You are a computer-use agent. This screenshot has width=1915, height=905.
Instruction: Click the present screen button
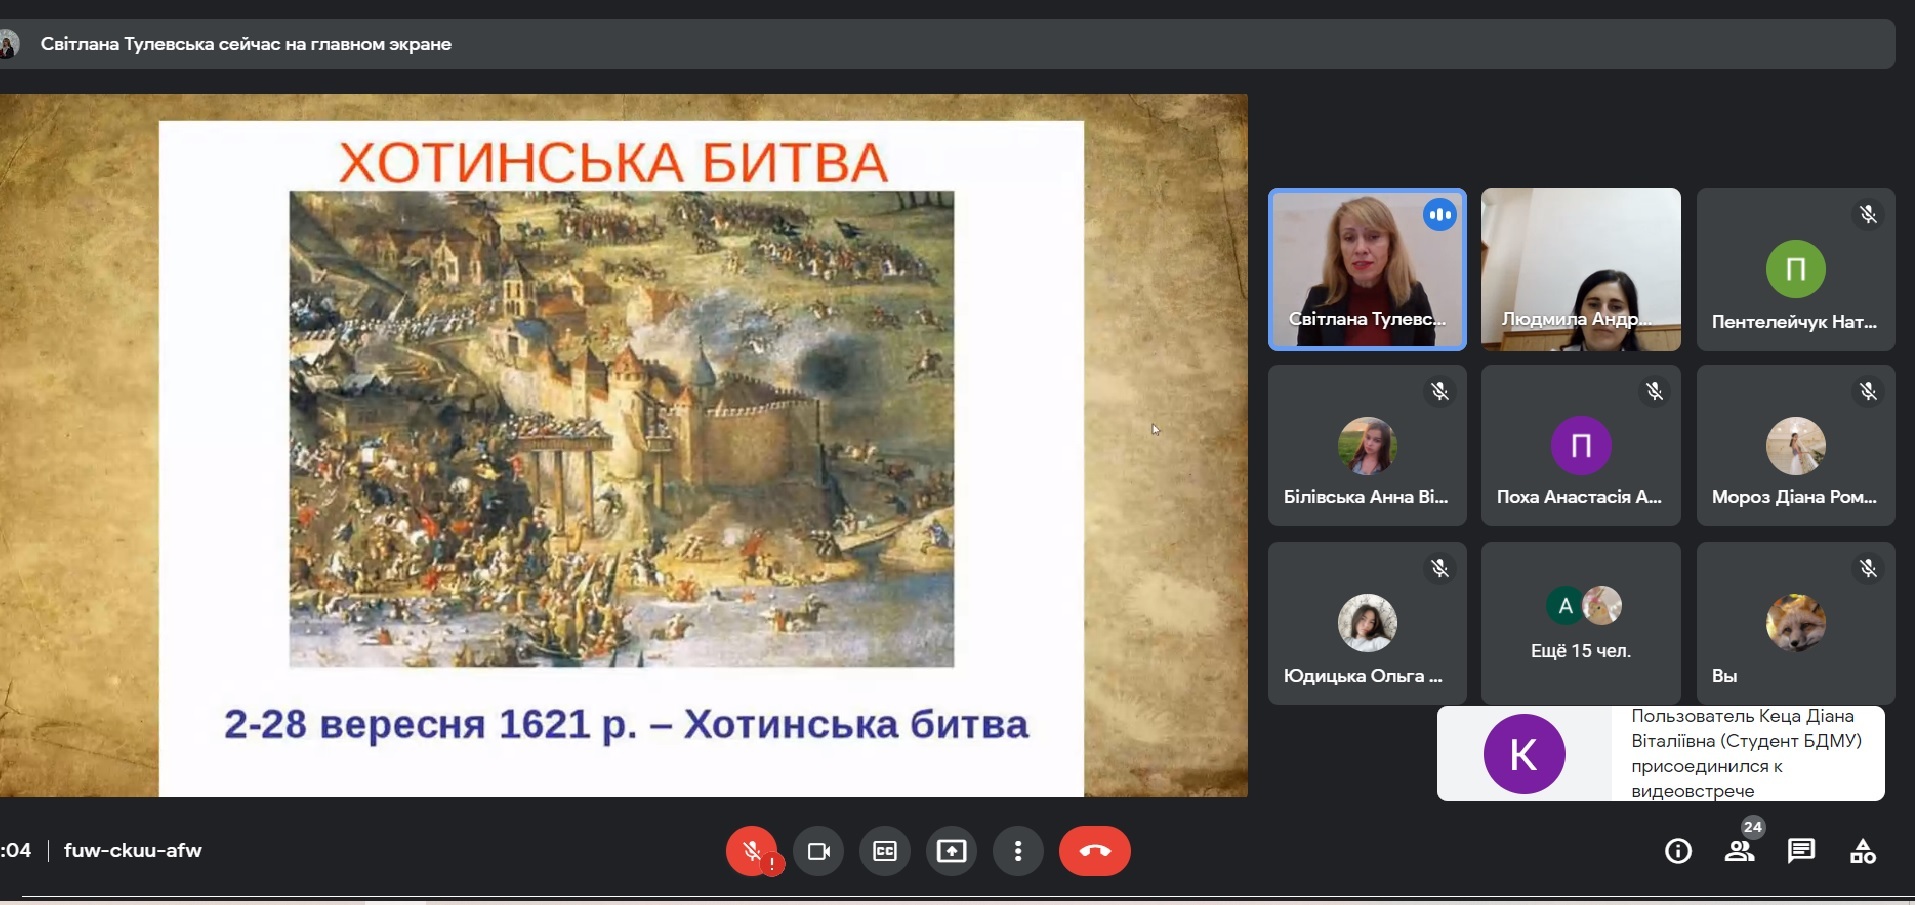[x=951, y=851]
